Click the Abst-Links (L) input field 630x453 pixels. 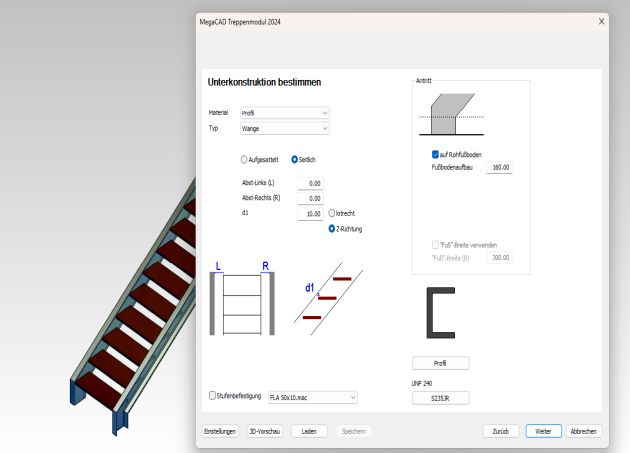click(x=310, y=183)
